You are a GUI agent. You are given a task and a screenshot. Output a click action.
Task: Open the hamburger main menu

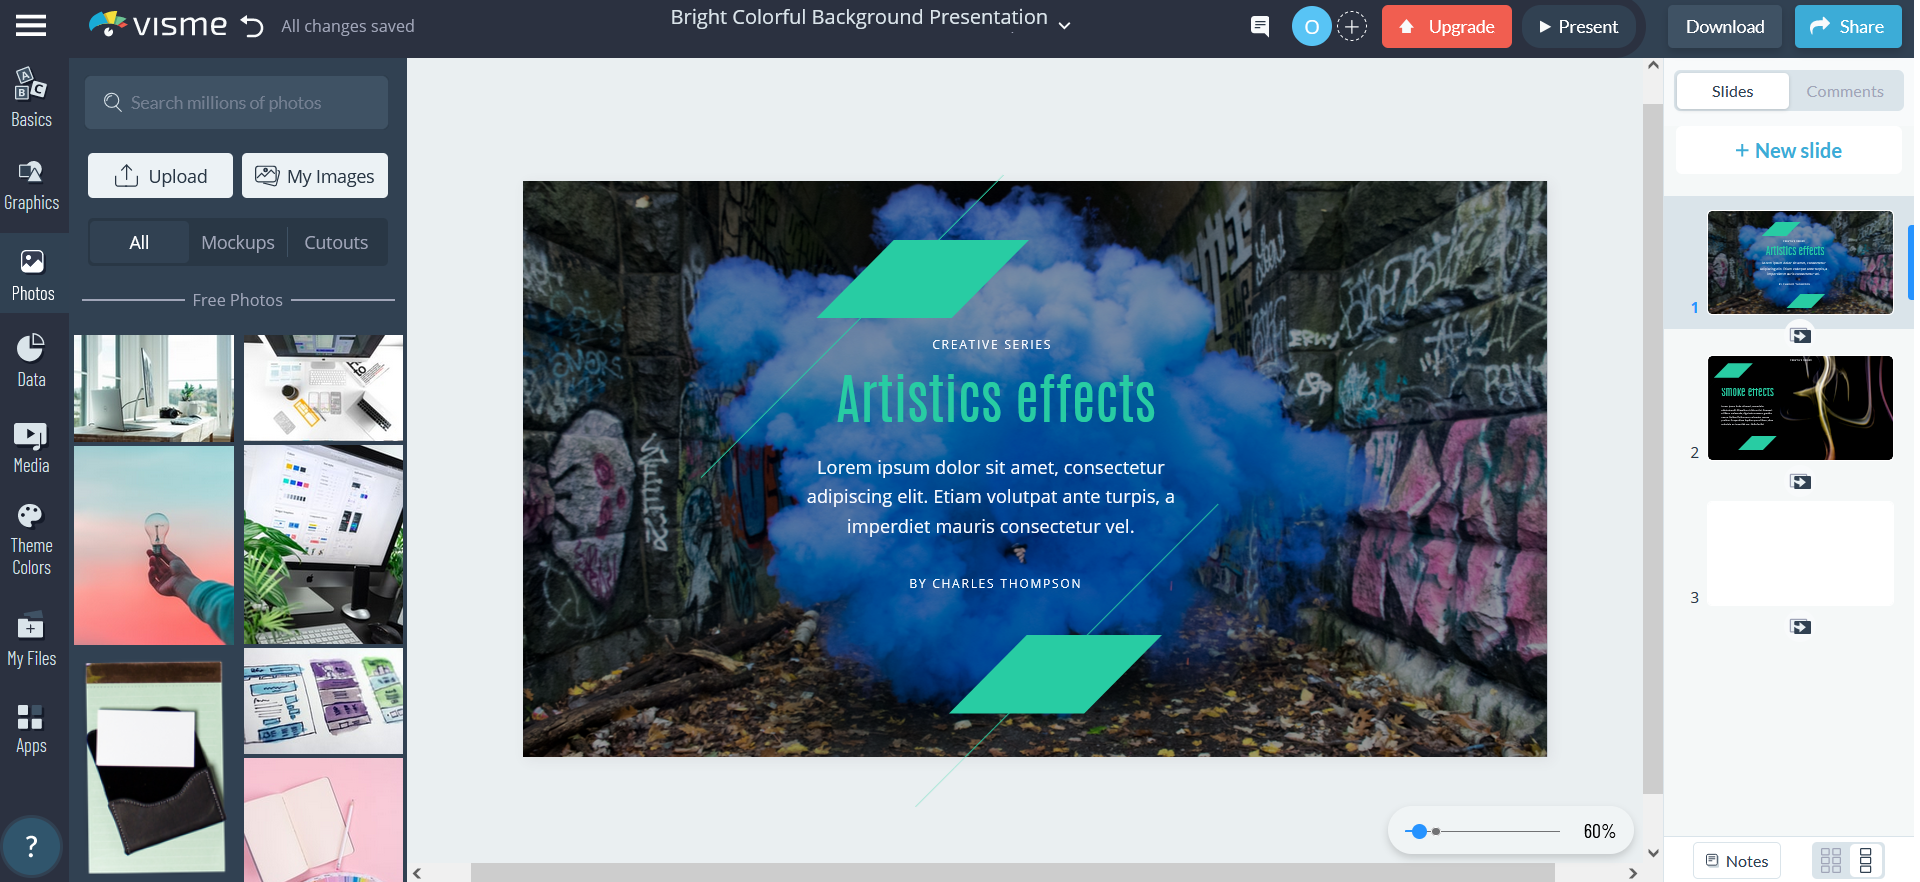pyautogui.click(x=31, y=26)
